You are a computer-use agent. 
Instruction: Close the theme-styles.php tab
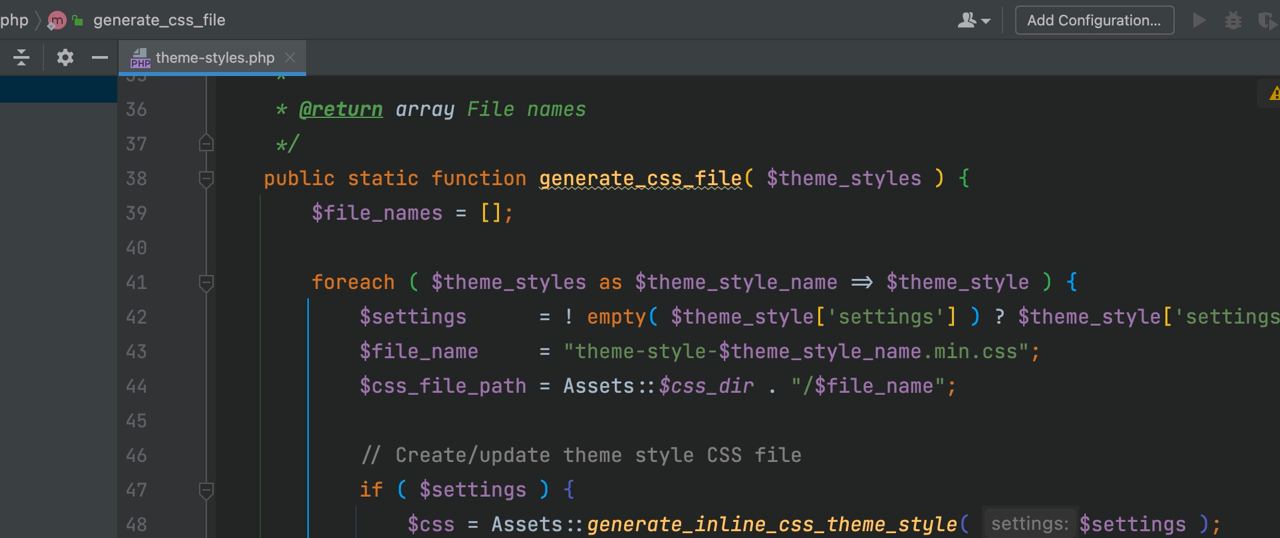pyautogui.click(x=290, y=58)
